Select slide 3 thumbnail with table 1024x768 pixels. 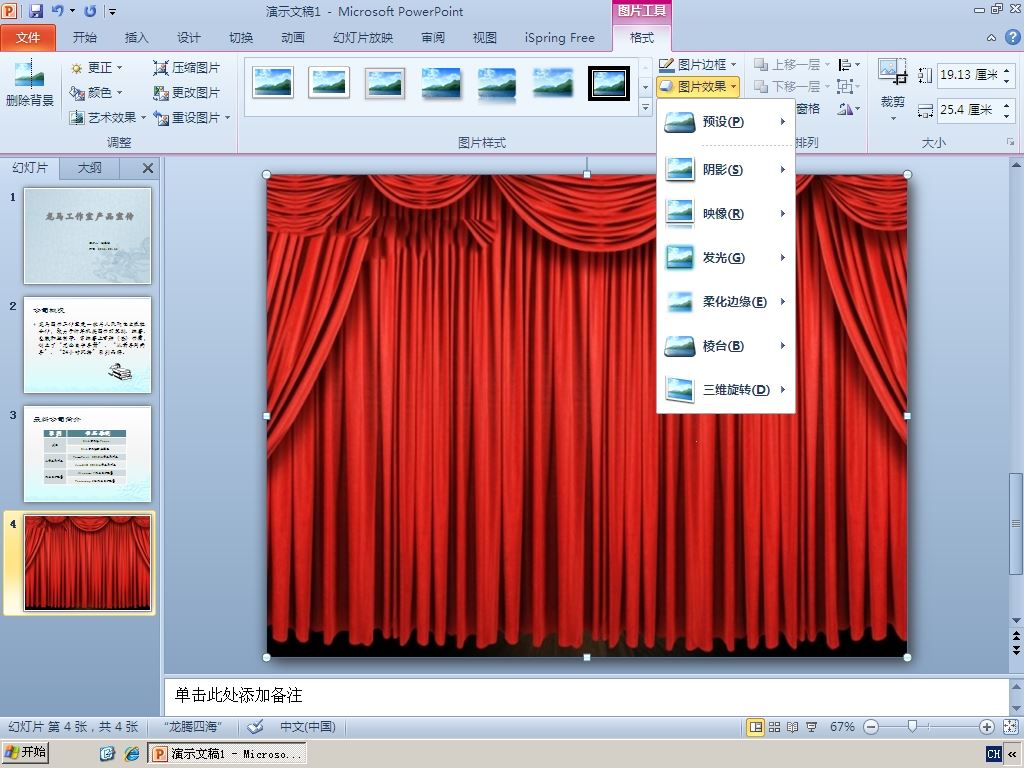88,454
